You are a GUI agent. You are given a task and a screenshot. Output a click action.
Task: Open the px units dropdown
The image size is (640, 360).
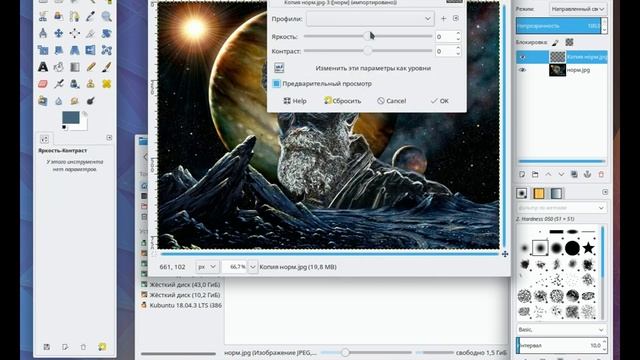tap(207, 267)
